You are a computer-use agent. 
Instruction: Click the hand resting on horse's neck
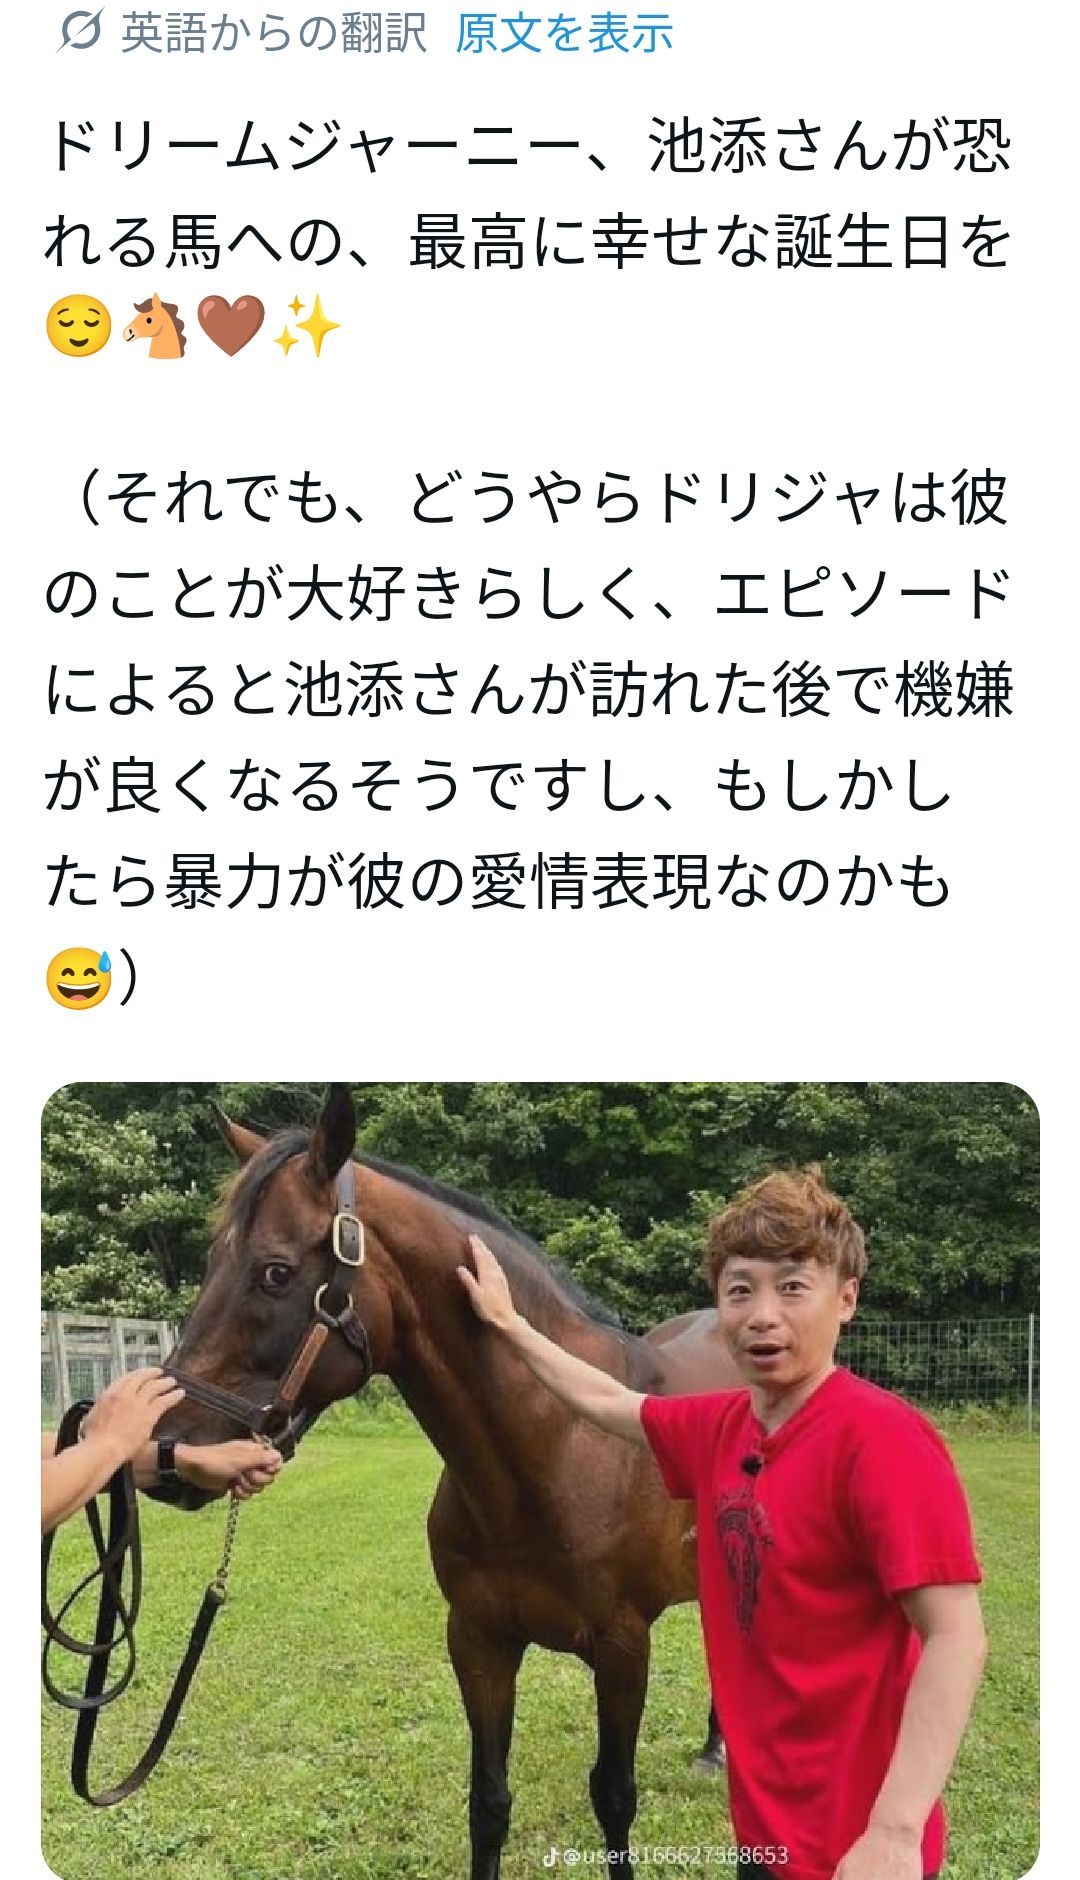[x=492, y=1290]
